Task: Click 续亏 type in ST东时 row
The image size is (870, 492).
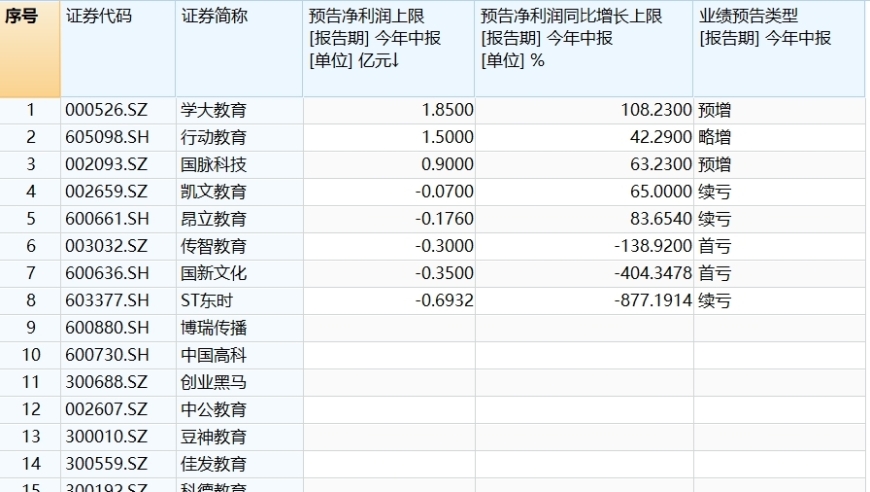Action: pyautogui.click(x=715, y=300)
